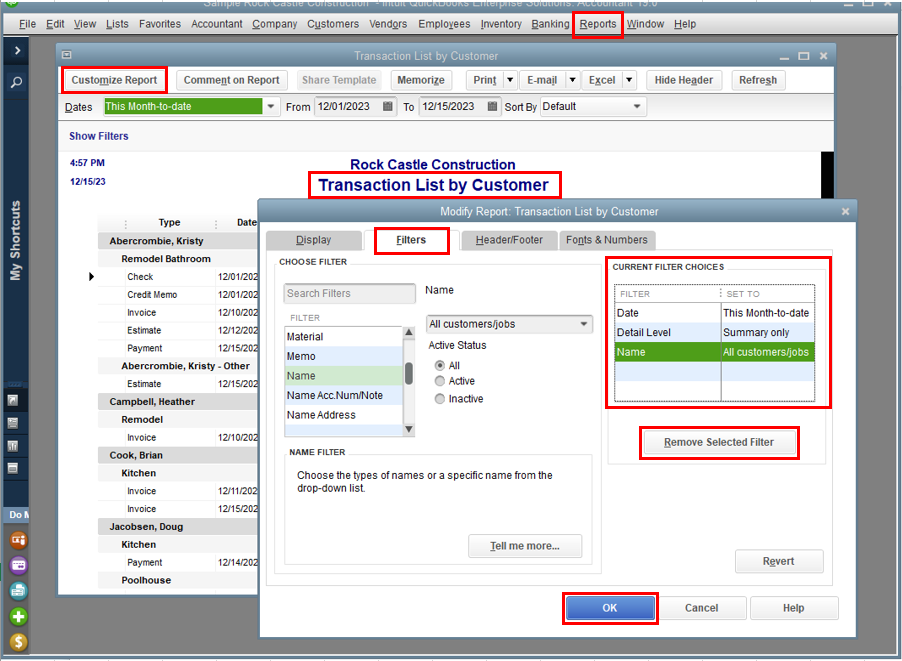Screen dimensions: 902x661
Task: Click the sidebar window panel icon
Action: coord(13,468)
